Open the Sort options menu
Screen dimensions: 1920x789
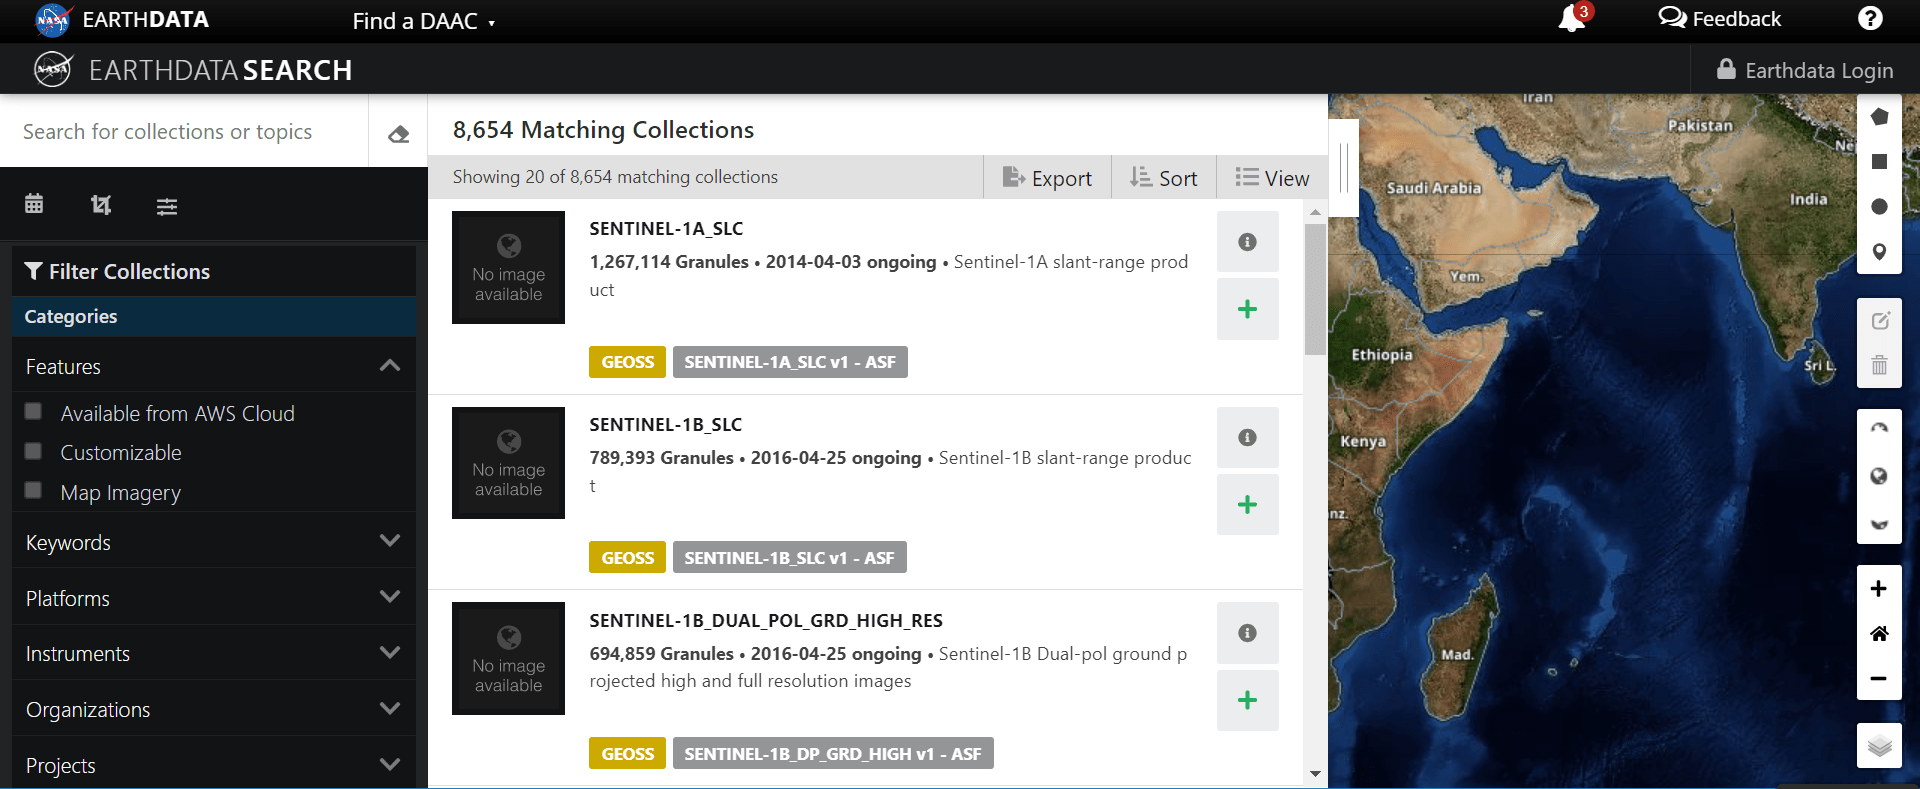1164,178
